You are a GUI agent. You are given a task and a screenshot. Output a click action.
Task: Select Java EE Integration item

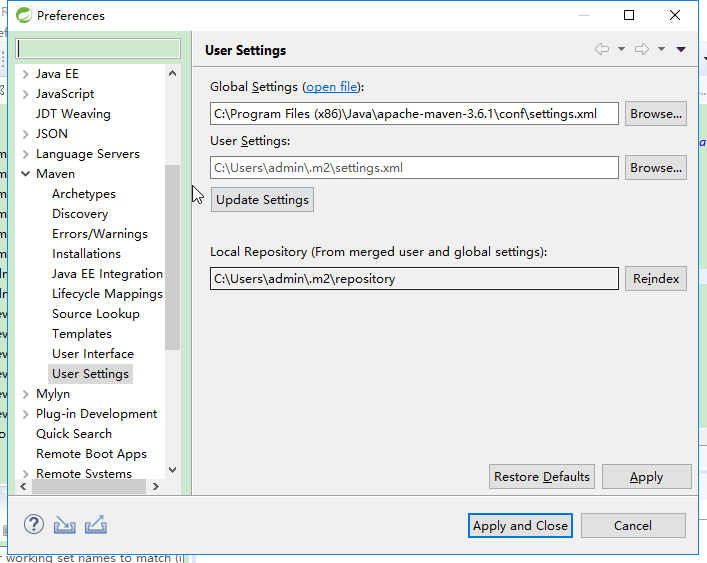click(107, 274)
